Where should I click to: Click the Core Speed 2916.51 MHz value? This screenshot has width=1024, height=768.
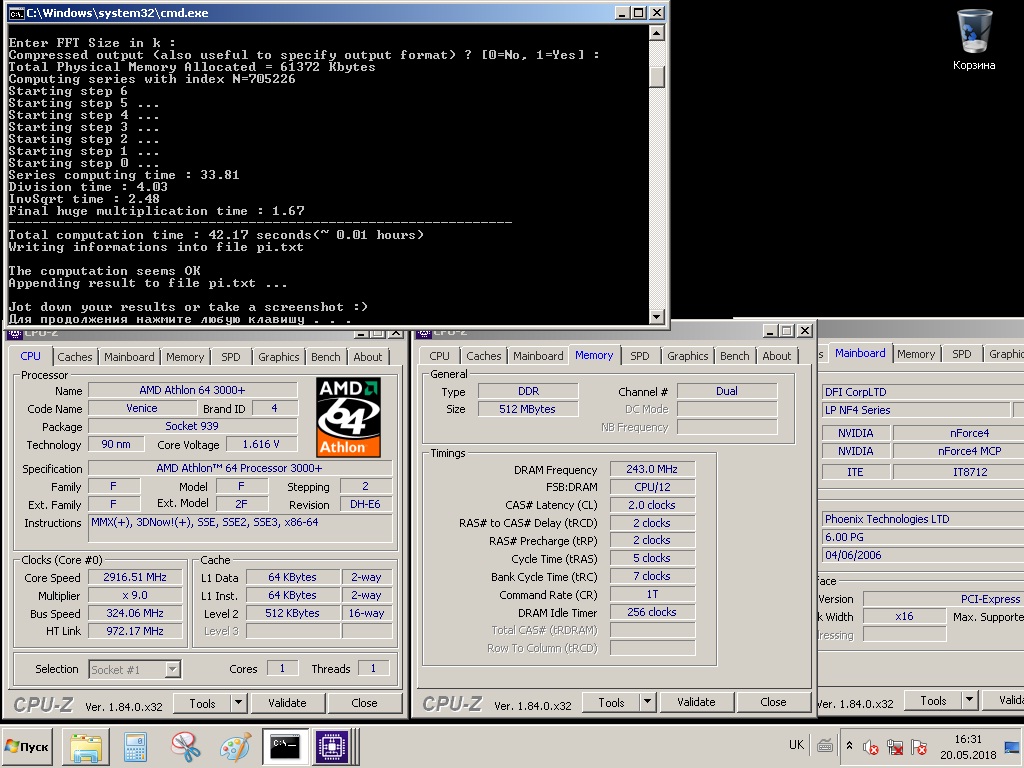(x=135, y=577)
